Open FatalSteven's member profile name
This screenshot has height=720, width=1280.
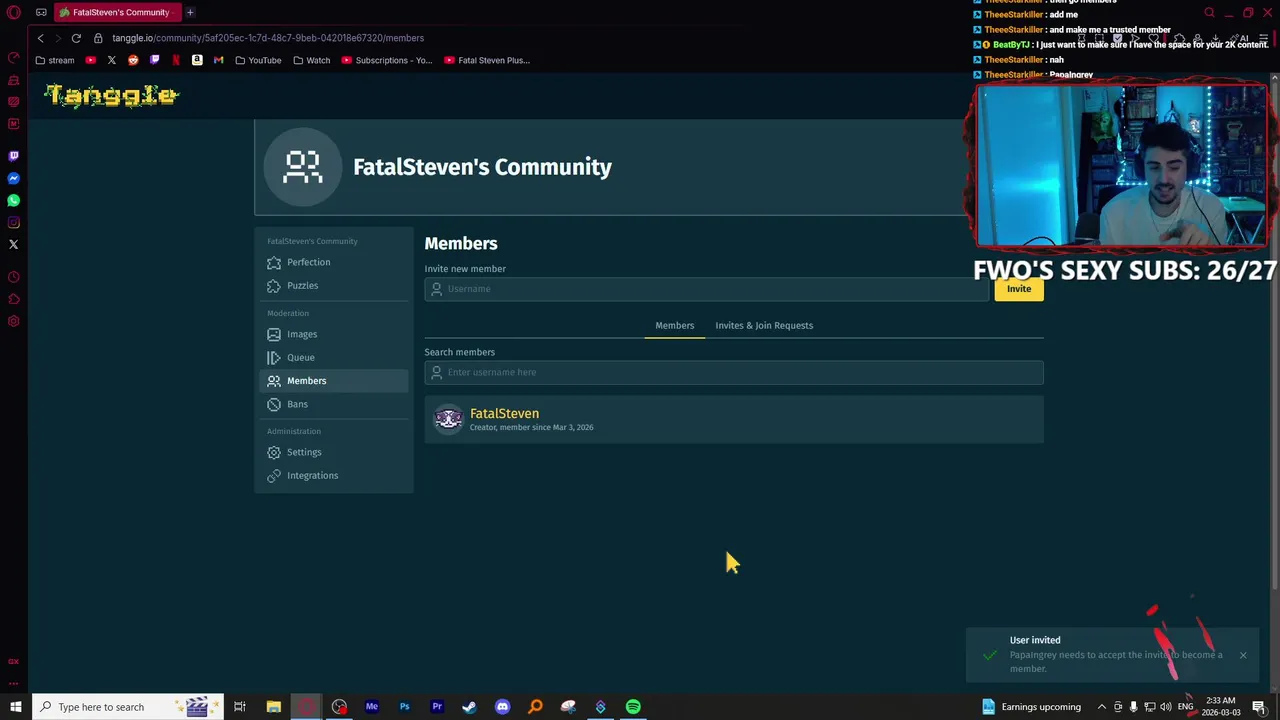(504, 413)
